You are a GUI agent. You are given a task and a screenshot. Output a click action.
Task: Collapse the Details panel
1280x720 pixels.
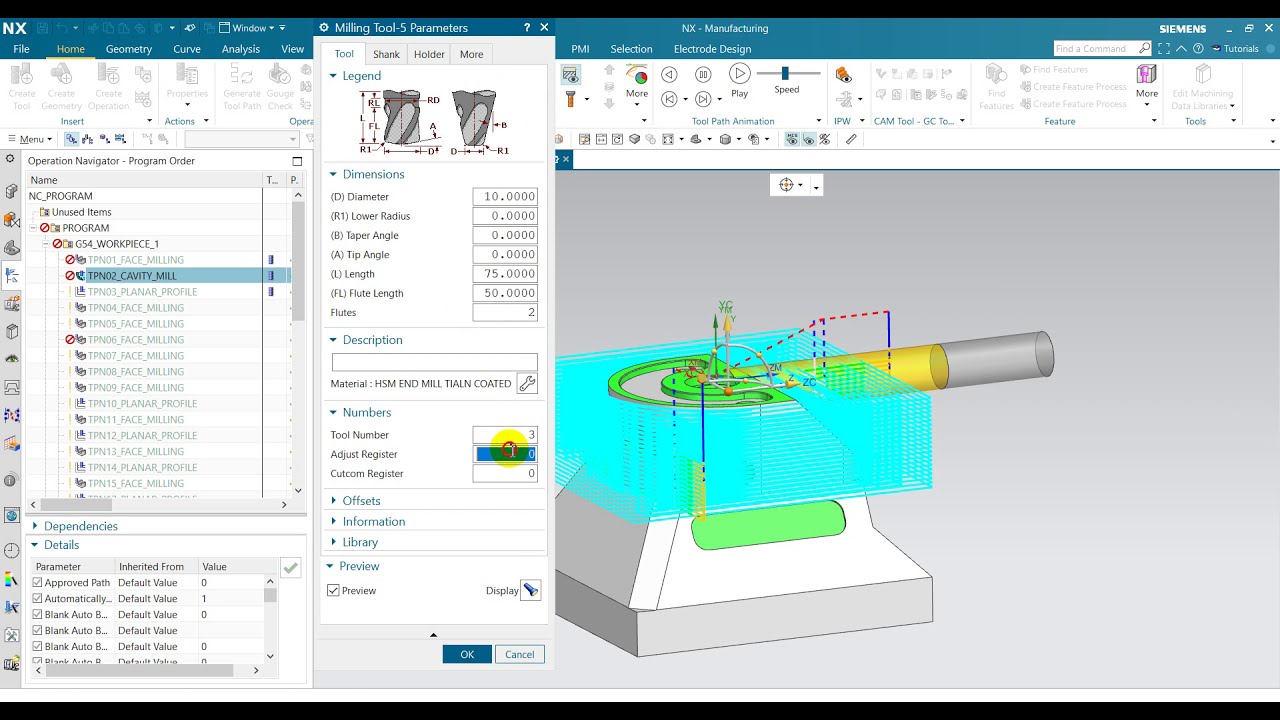35,545
